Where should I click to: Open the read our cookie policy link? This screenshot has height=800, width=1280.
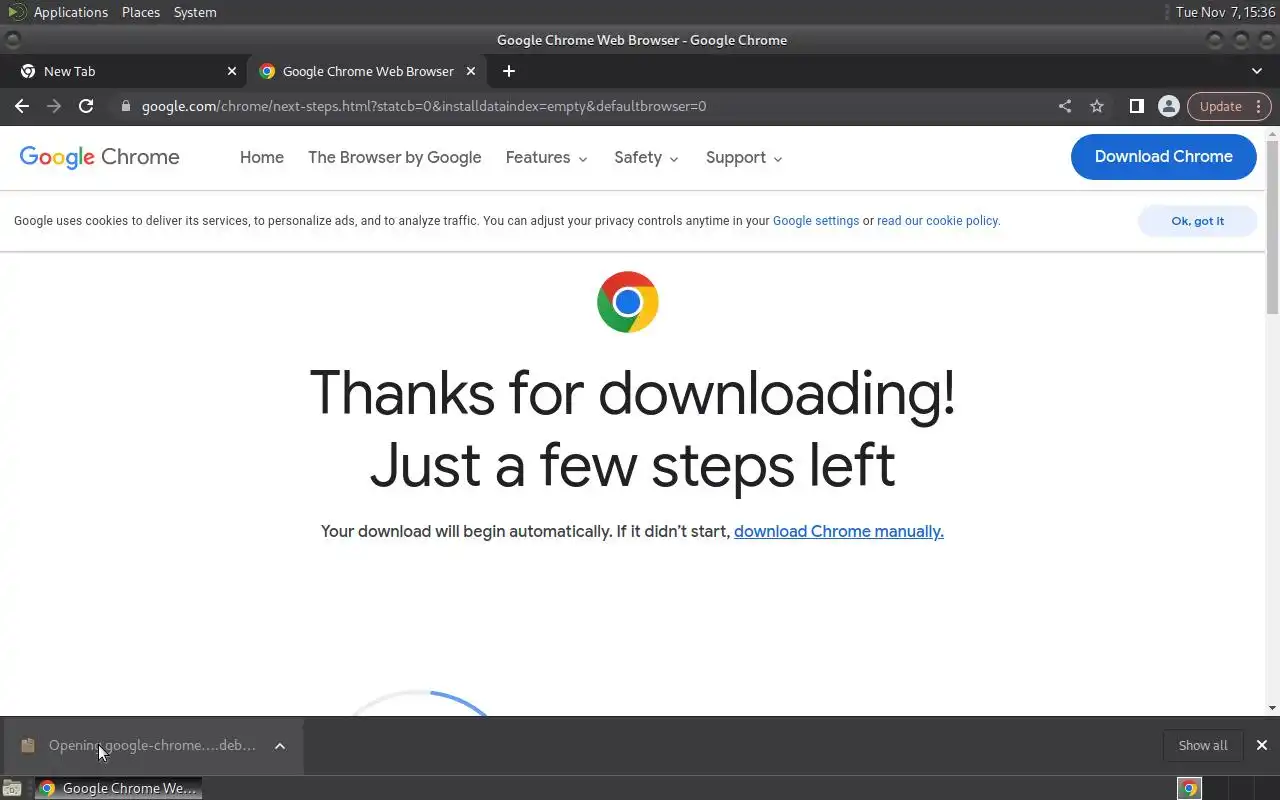pos(938,221)
